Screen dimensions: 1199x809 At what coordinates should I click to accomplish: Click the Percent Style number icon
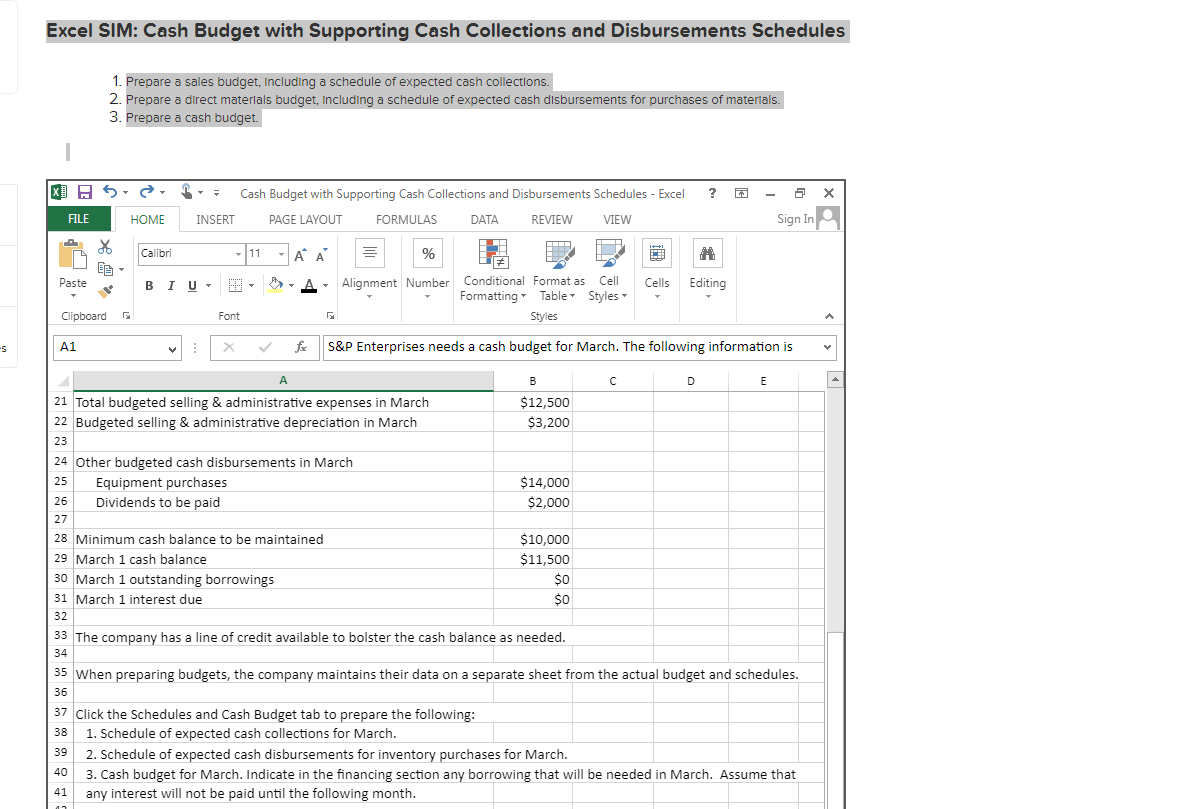[427, 253]
